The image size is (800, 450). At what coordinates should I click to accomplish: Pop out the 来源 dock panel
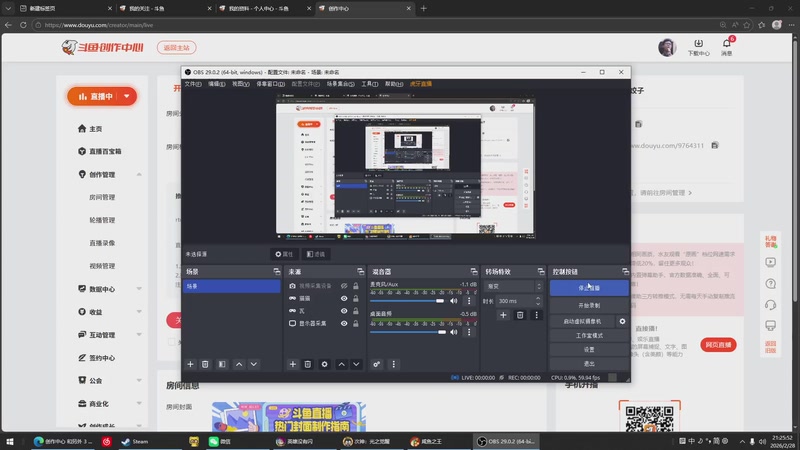[x=361, y=271]
